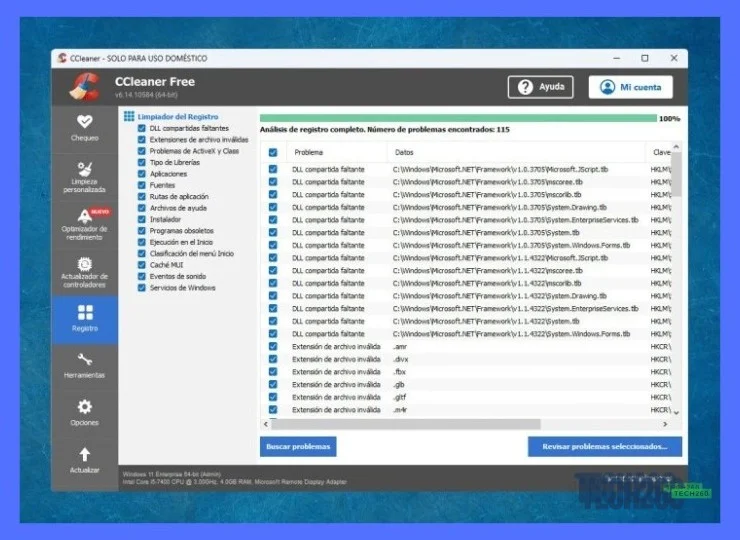Toggle Instalador checkbox

click(x=142, y=219)
